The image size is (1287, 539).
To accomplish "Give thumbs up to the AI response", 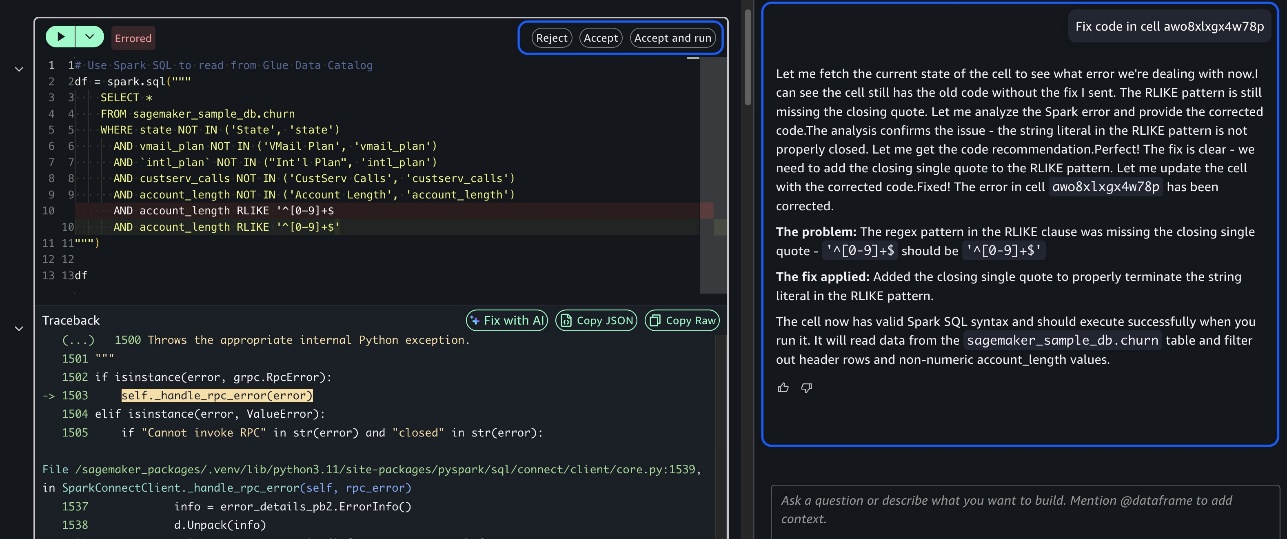I will coord(783,387).
